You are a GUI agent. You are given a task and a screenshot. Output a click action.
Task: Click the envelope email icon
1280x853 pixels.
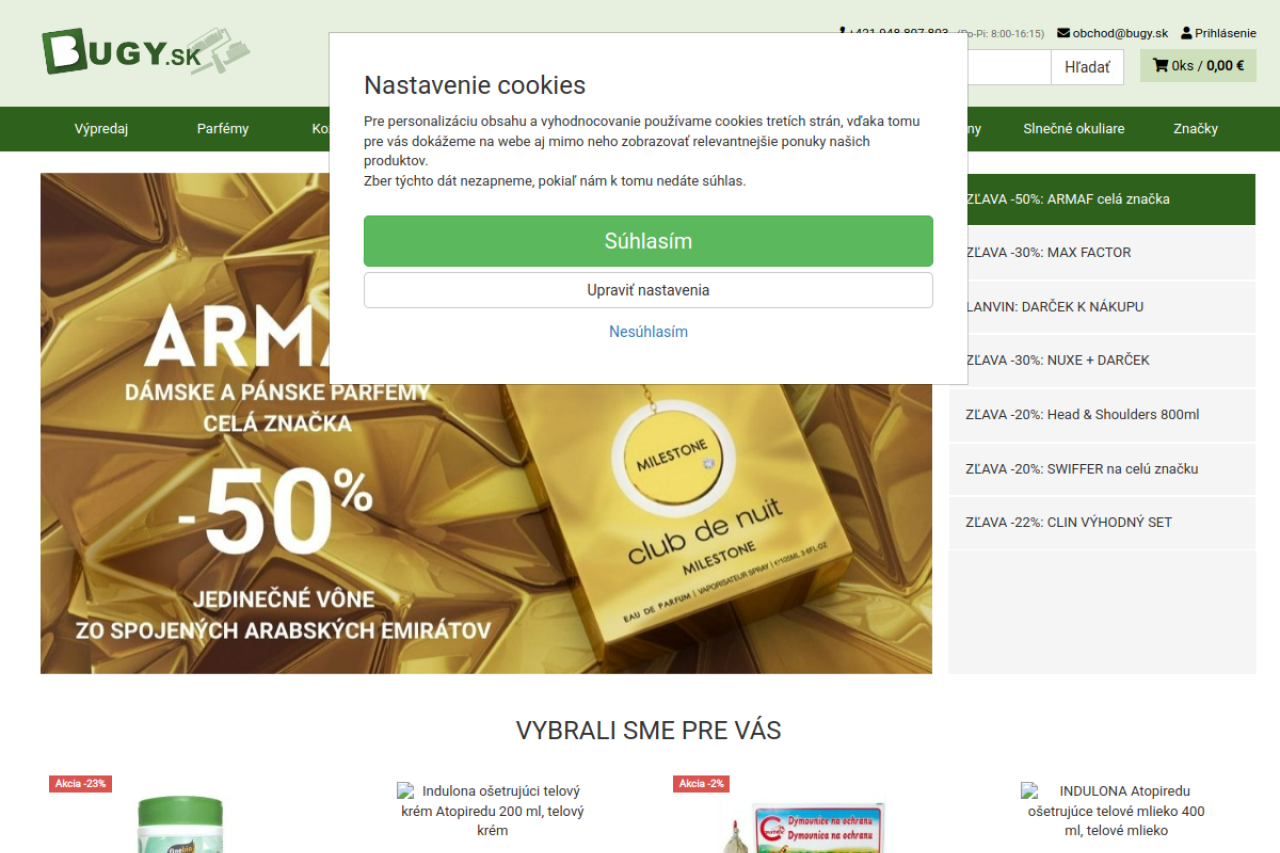tap(1063, 33)
